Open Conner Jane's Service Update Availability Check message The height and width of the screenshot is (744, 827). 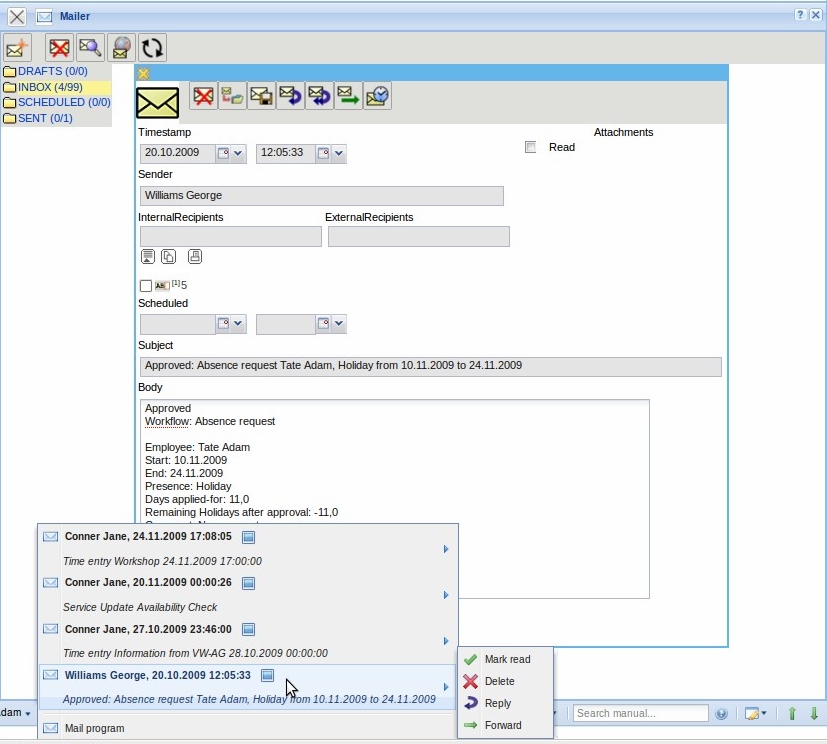click(x=140, y=606)
